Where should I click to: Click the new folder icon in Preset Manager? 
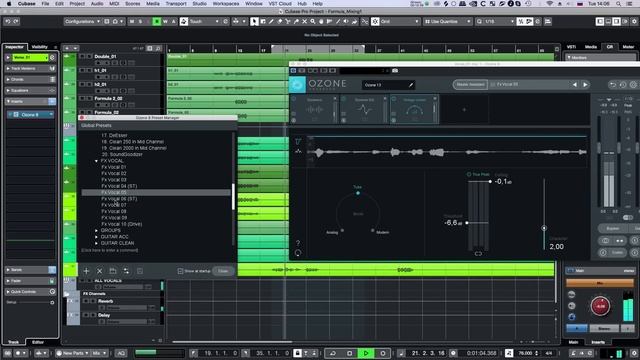[113, 271]
